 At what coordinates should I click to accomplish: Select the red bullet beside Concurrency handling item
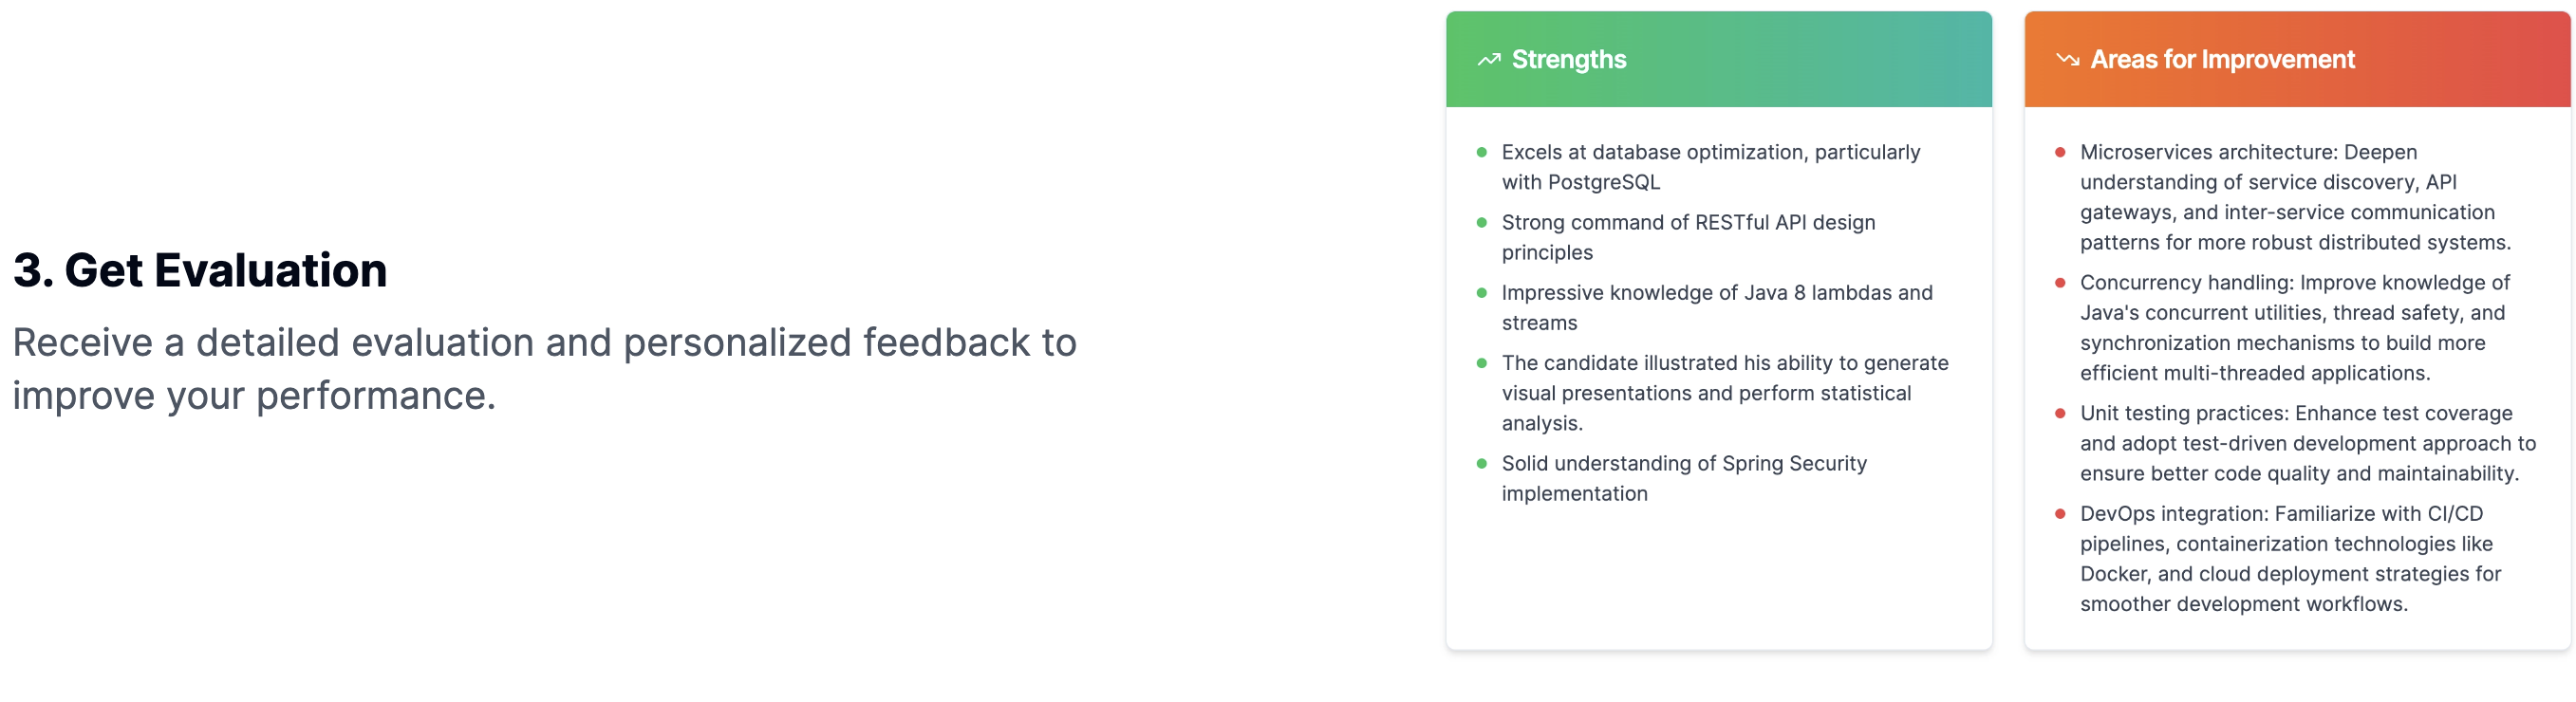coord(2060,283)
